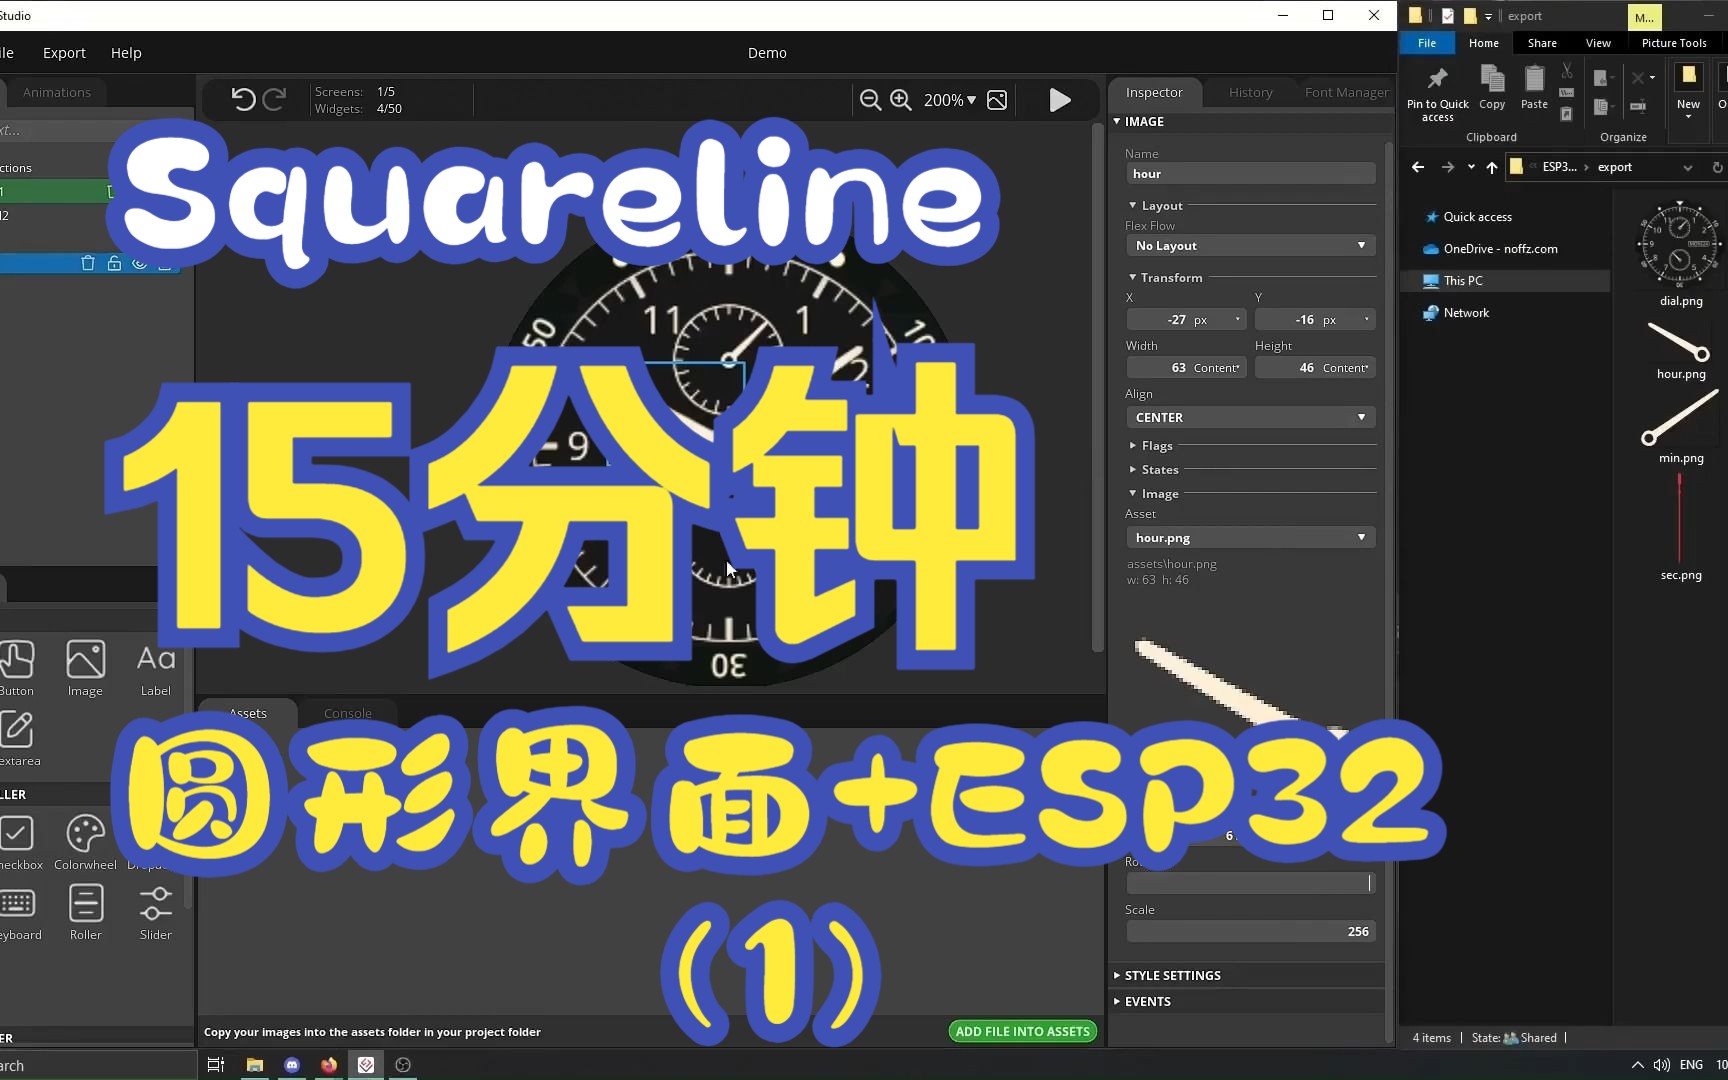Open OBS Studio from the taskbar
The height and width of the screenshot is (1080, 1728).
click(403, 1065)
